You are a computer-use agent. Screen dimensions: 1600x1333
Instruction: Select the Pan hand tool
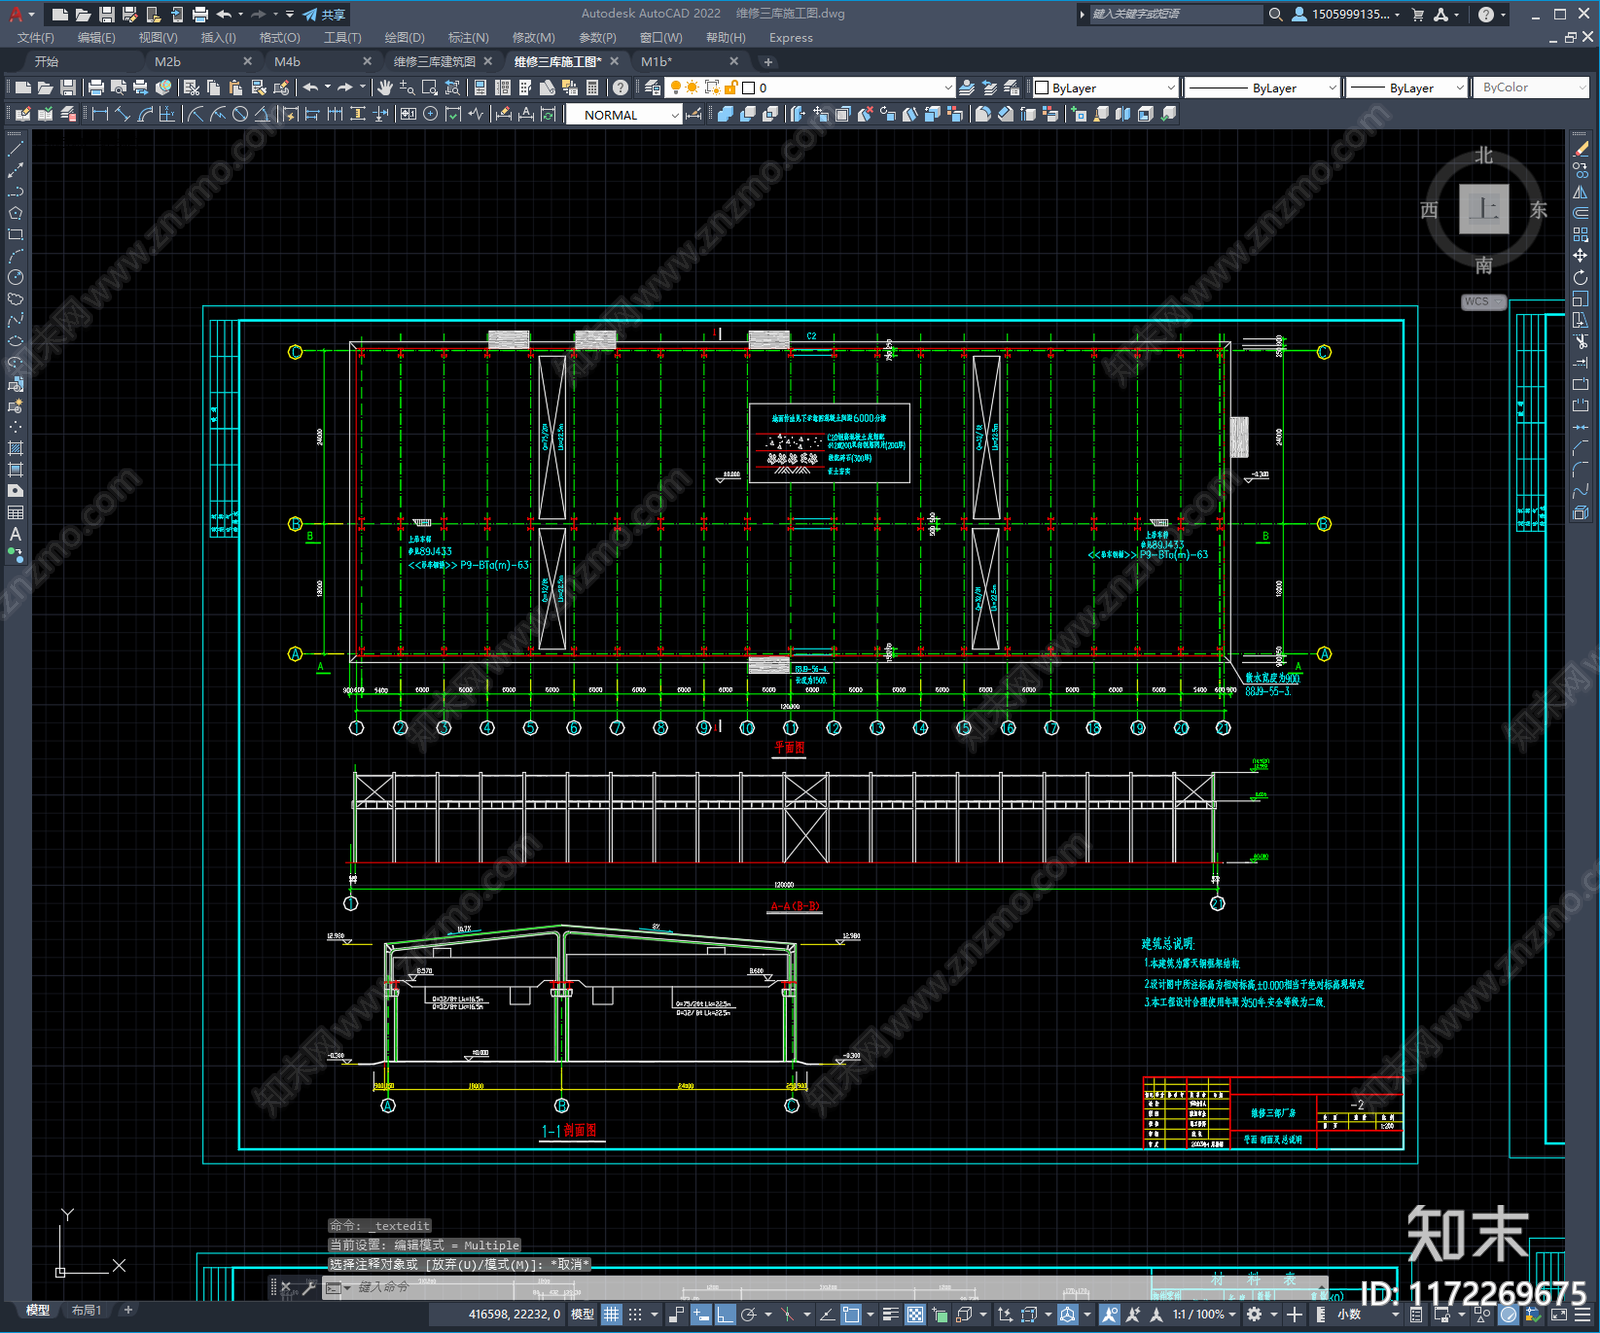pyautogui.click(x=386, y=88)
